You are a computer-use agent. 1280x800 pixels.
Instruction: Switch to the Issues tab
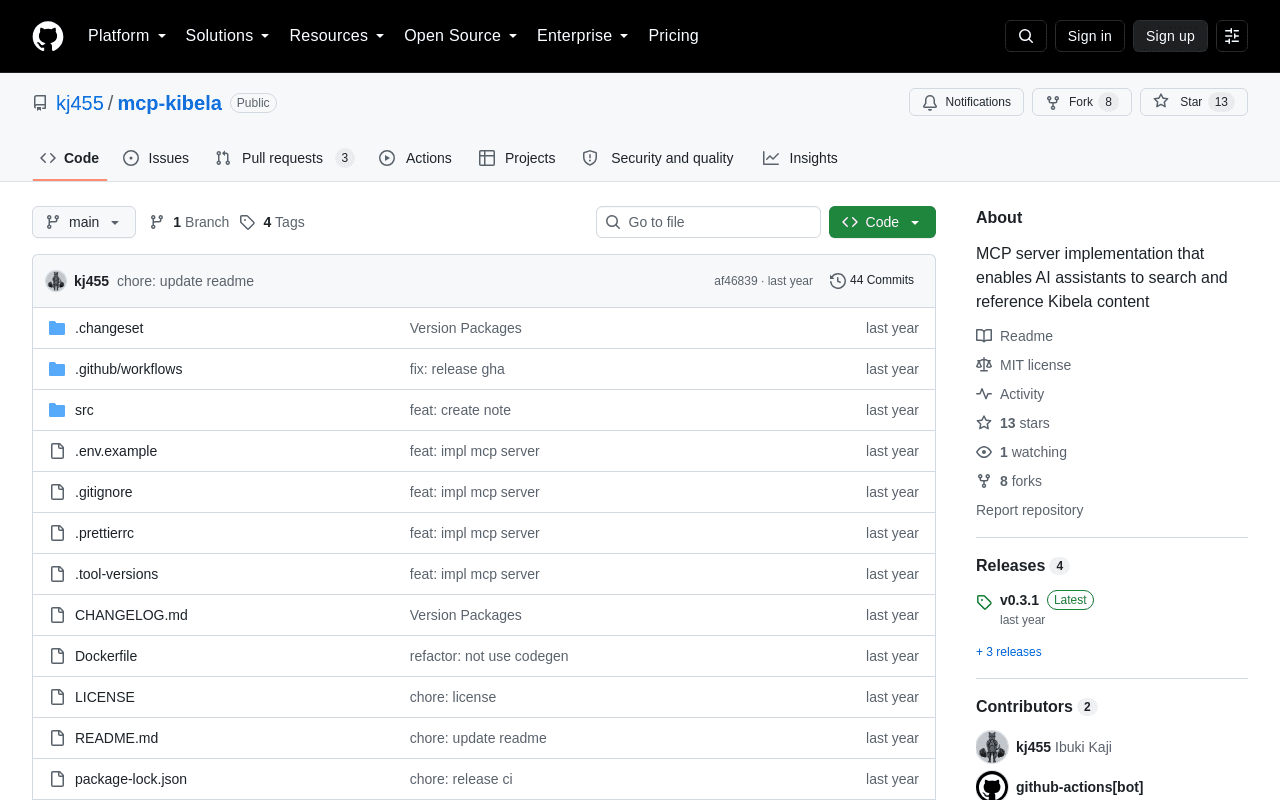click(x=156, y=158)
